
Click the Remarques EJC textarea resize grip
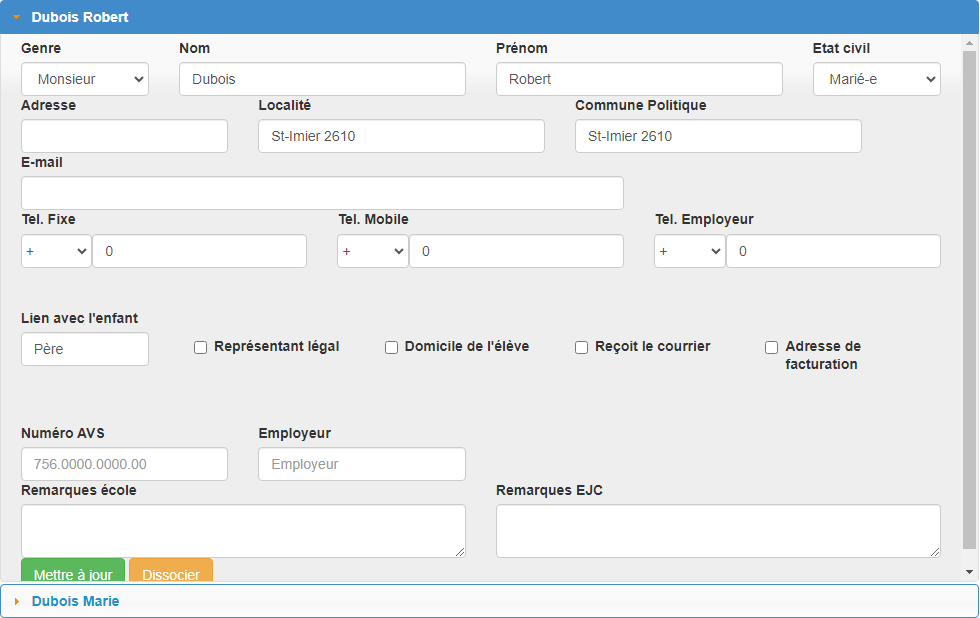point(934,551)
